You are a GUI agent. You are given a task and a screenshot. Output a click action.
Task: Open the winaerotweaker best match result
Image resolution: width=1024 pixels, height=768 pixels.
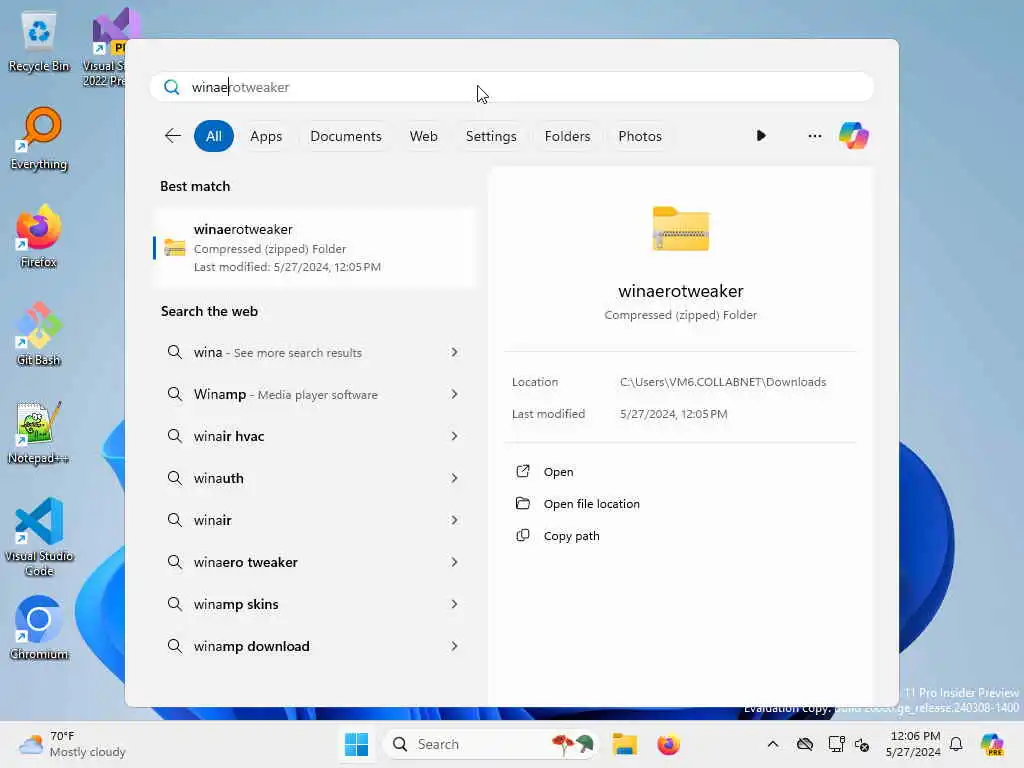click(x=315, y=248)
